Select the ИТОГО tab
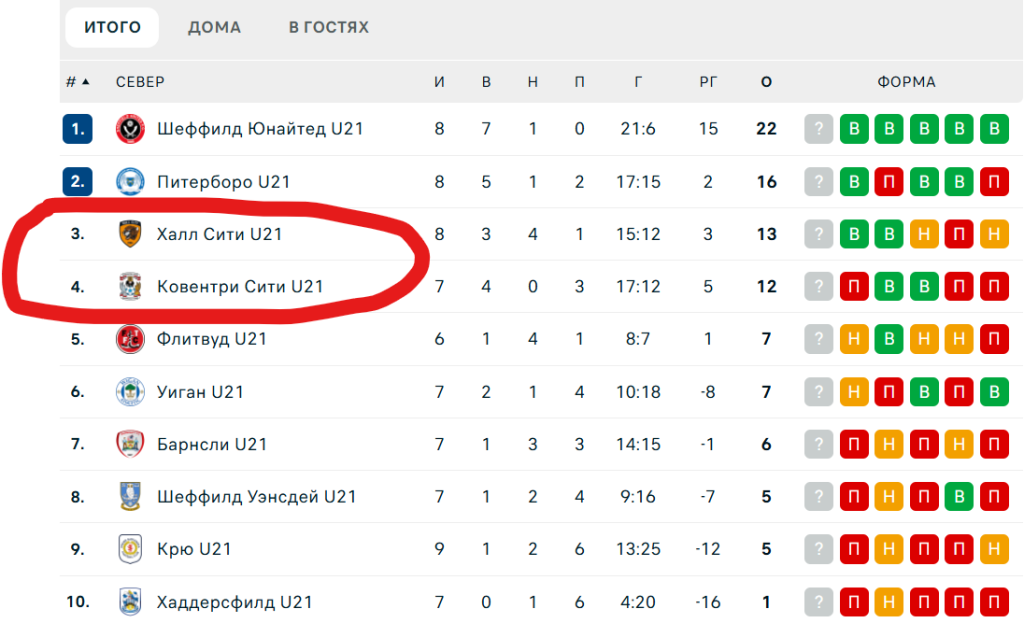This screenshot has height=623, width=1024. pos(112,27)
